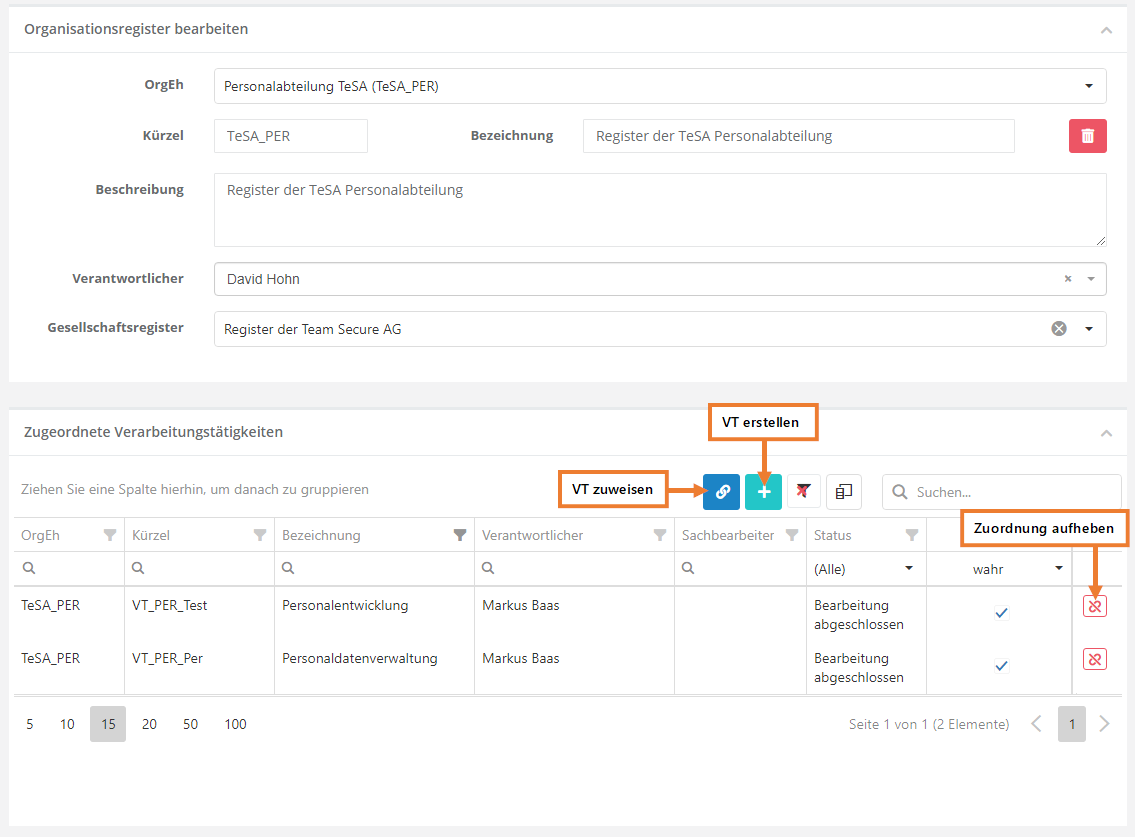Toggle checkbox in the Personaldatenverwaltung row

click(x=1001, y=666)
